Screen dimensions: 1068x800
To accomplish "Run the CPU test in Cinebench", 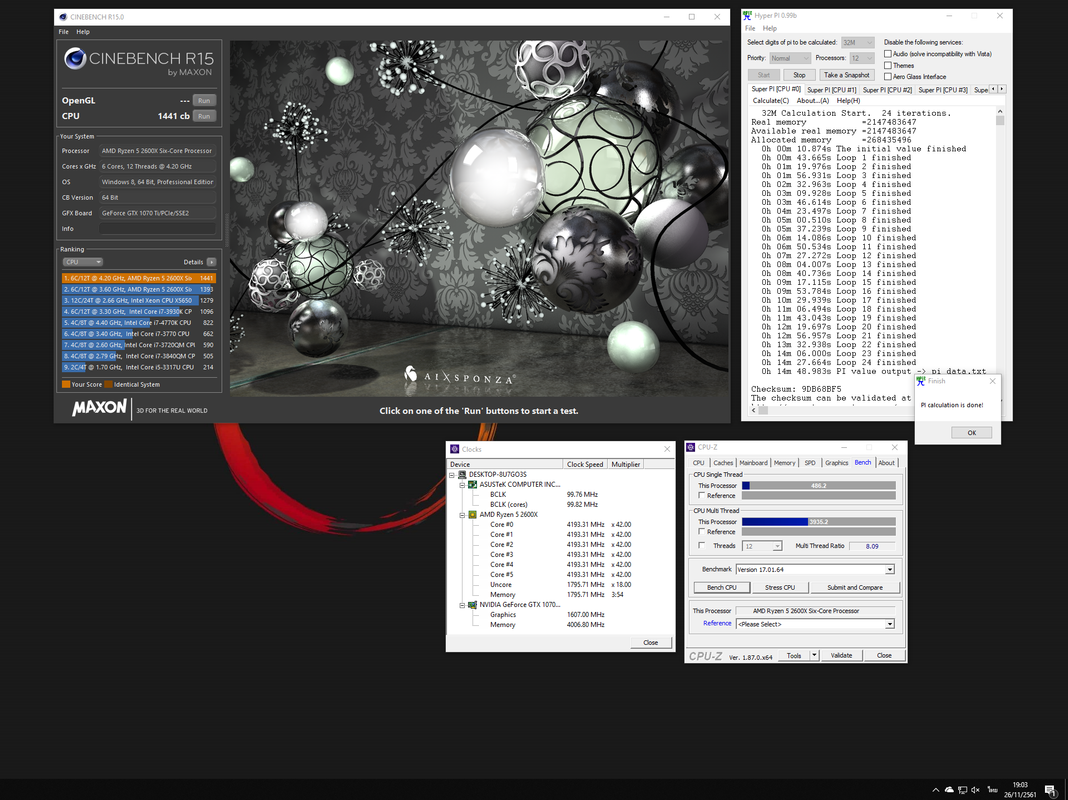I will pyautogui.click(x=204, y=116).
